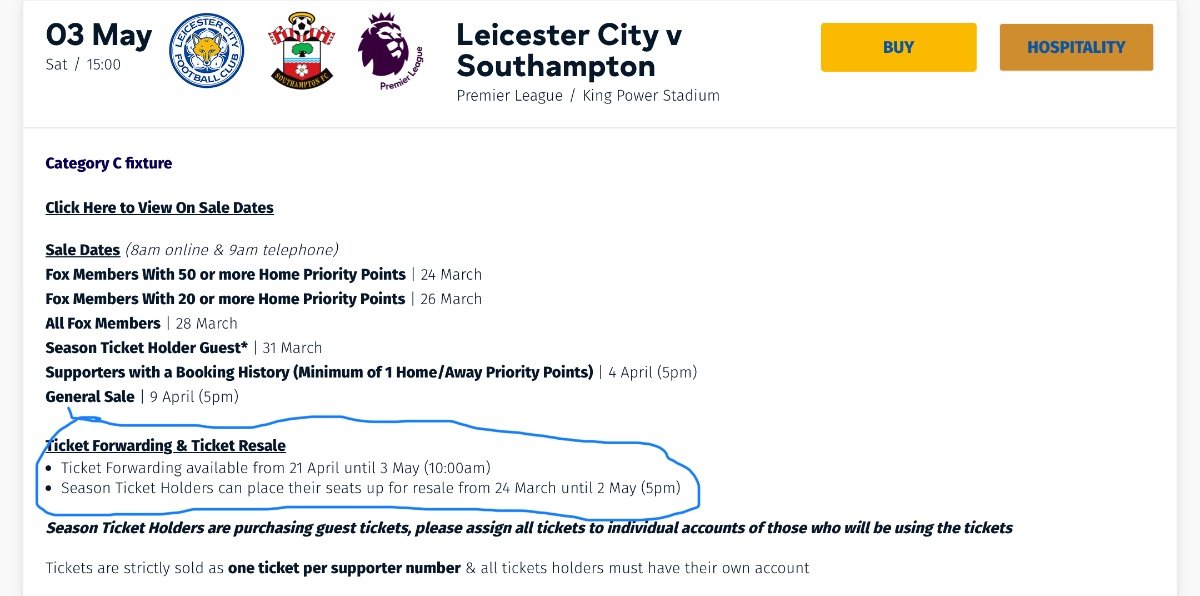
Task: Click the Category C fixture label
Action: (x=108, y=163)
